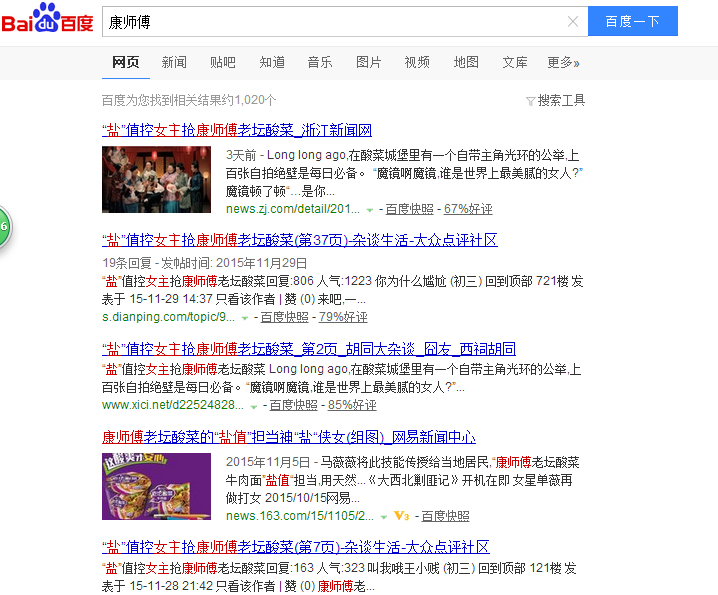718x595 pixels.
Task: Open the 西祠胡同 result title
Action: [x=309, y=349]
